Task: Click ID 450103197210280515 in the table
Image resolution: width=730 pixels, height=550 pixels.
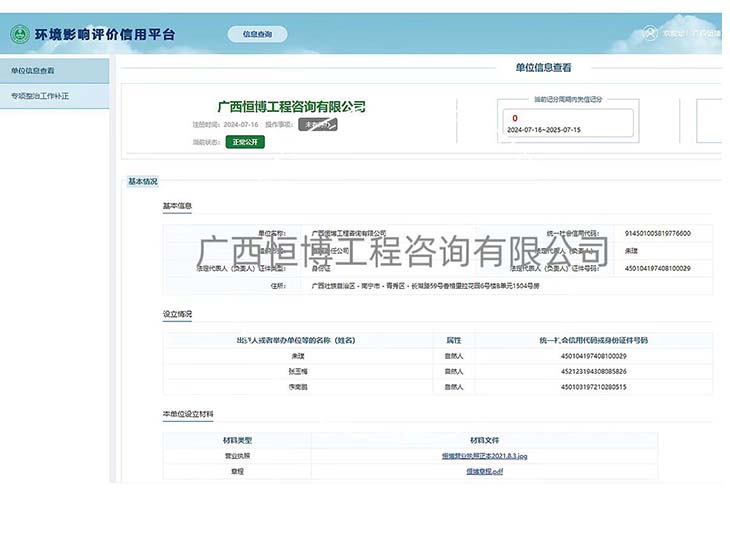Action: pos(594,387)
